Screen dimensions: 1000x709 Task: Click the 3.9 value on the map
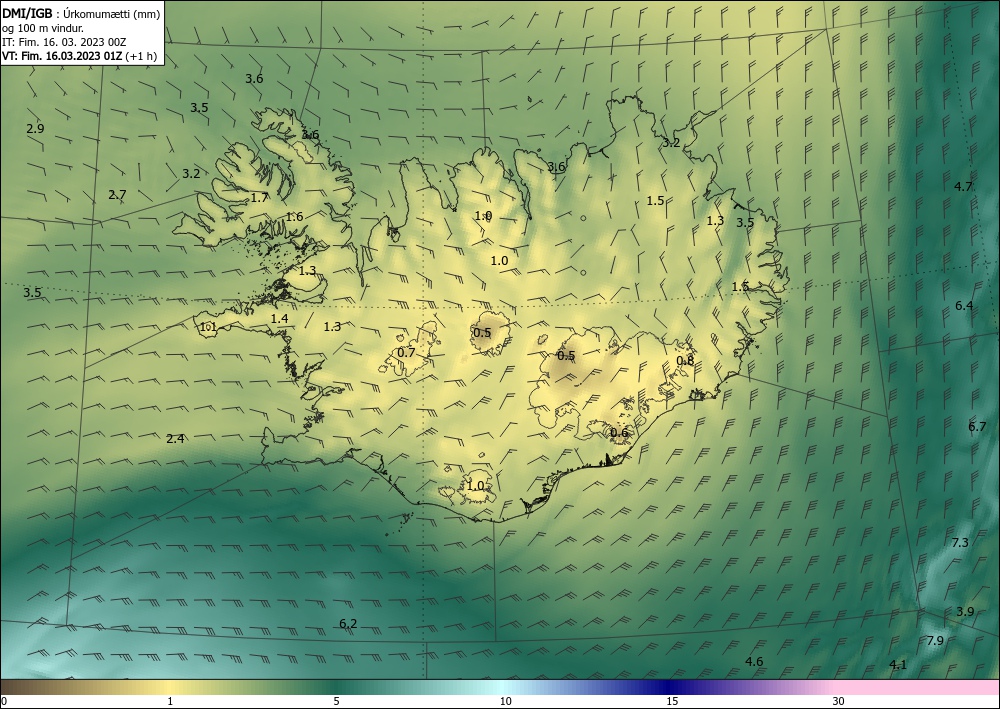tap(965, 611)
